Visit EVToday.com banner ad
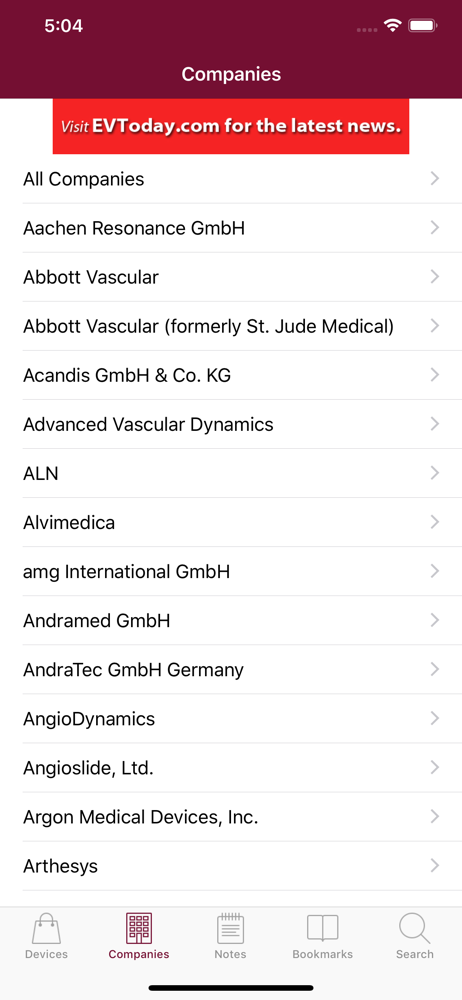 coord(231,126)
